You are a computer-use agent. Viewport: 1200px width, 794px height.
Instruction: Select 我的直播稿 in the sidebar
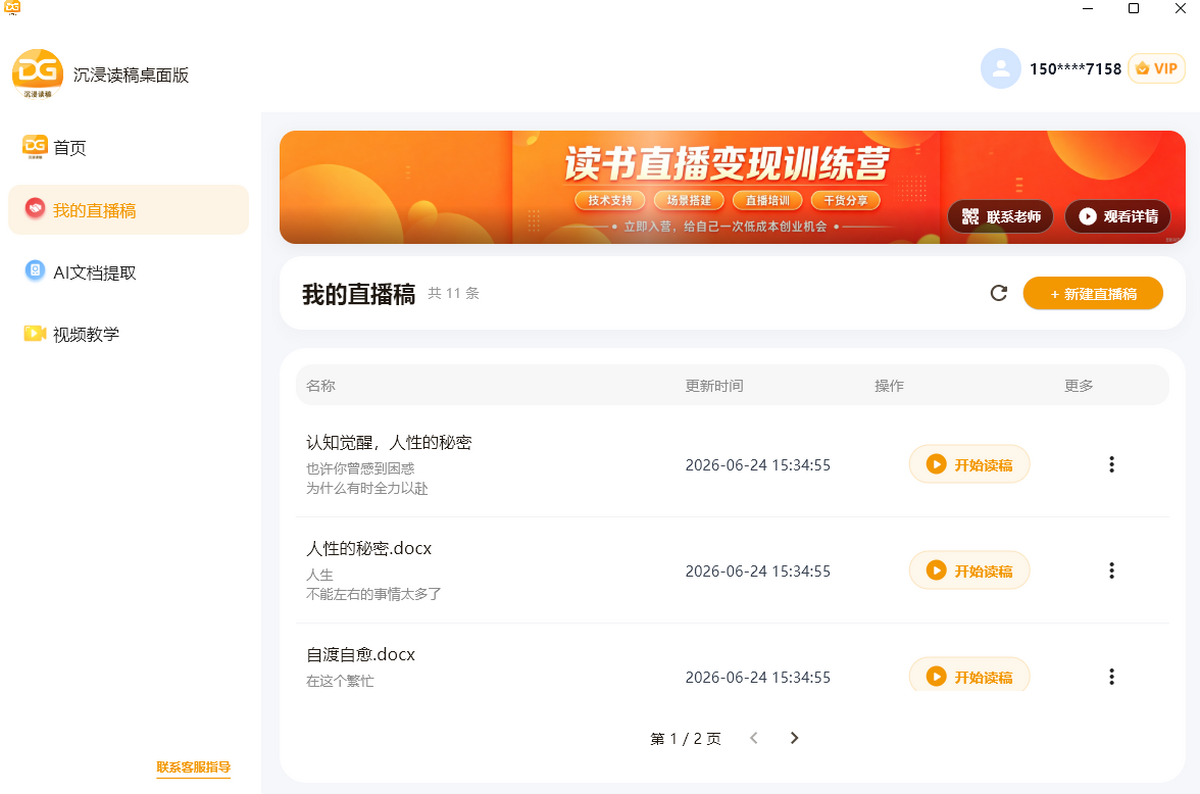(x=128, y=210)
